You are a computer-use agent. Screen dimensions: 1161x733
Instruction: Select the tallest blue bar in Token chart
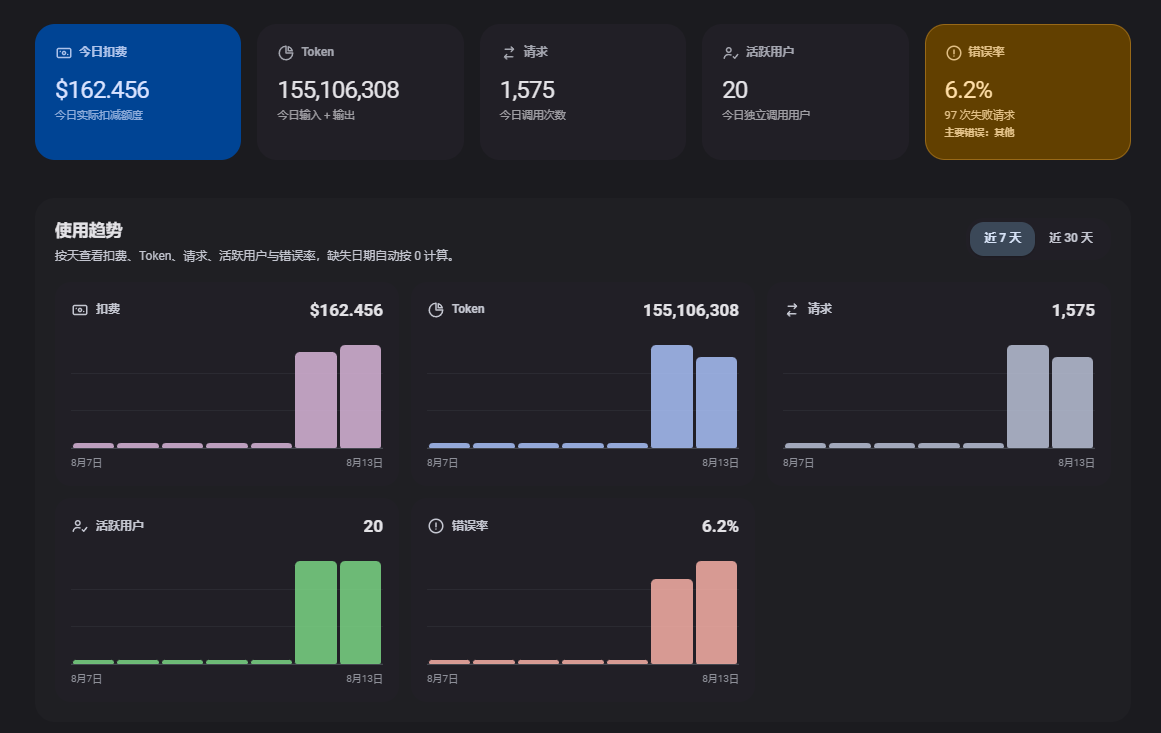click(672, 396)
